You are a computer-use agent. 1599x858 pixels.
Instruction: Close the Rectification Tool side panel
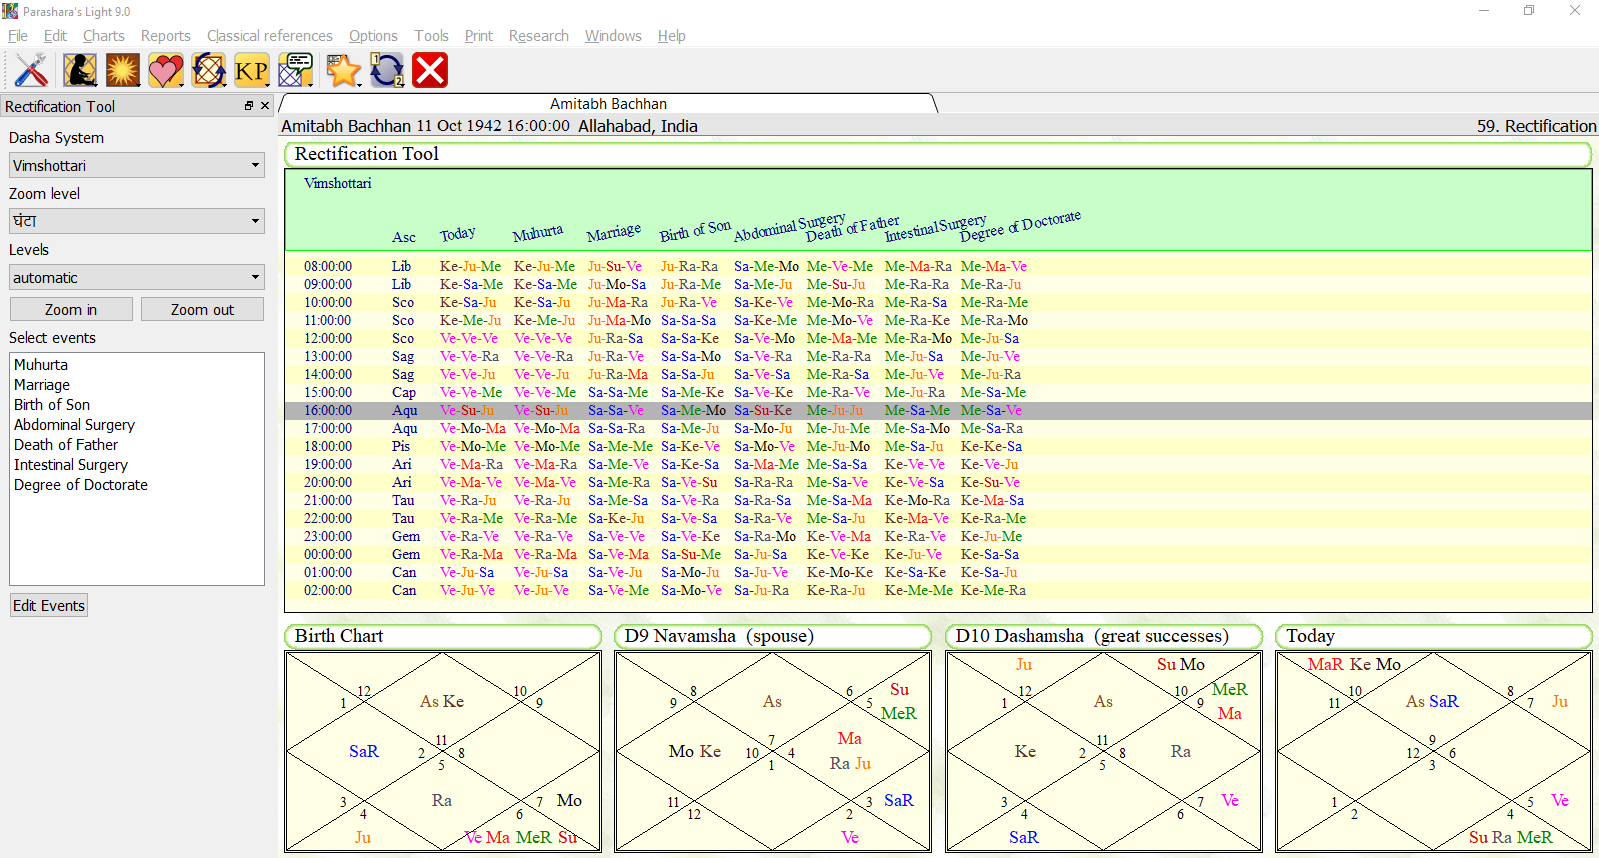265,105
